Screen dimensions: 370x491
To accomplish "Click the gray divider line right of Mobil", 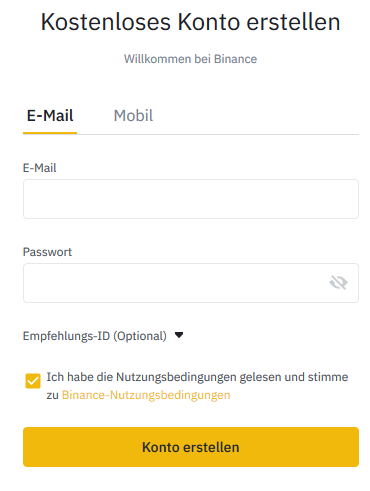I will click(256, 134).
